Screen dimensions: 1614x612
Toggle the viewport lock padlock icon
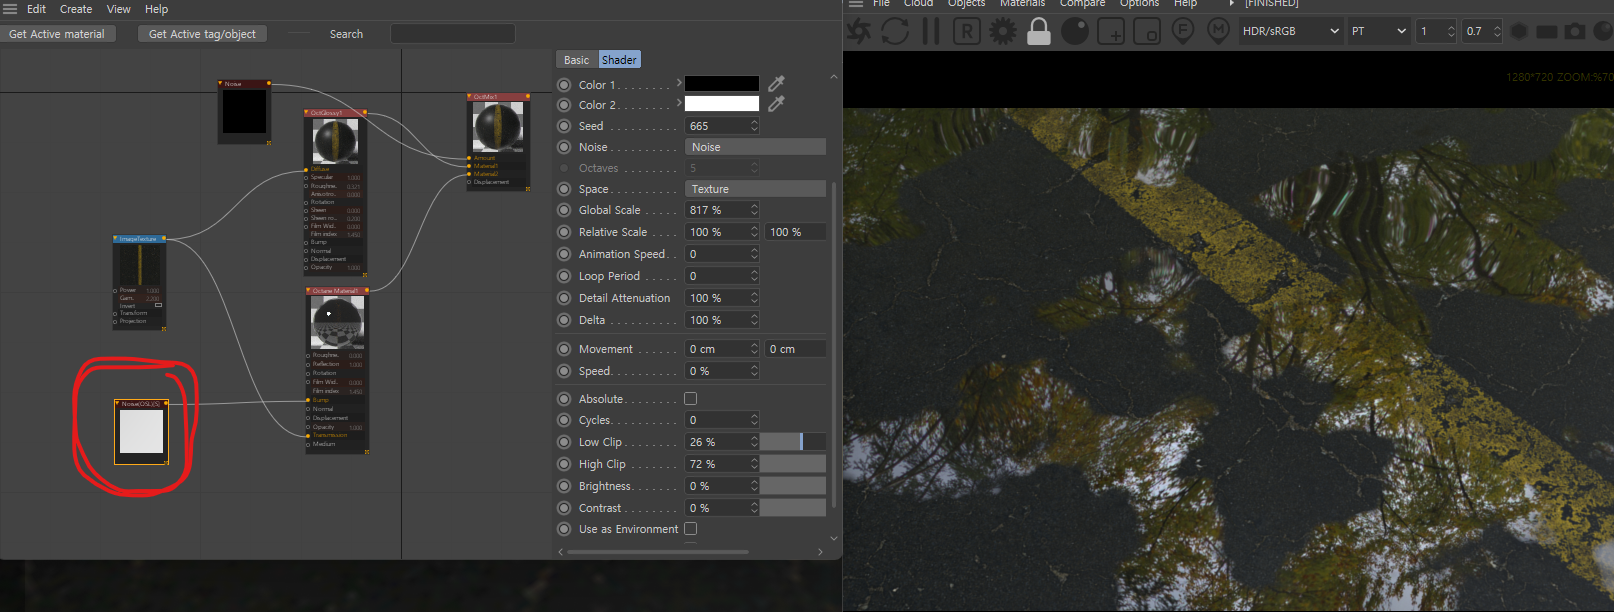pos(1039,31)
